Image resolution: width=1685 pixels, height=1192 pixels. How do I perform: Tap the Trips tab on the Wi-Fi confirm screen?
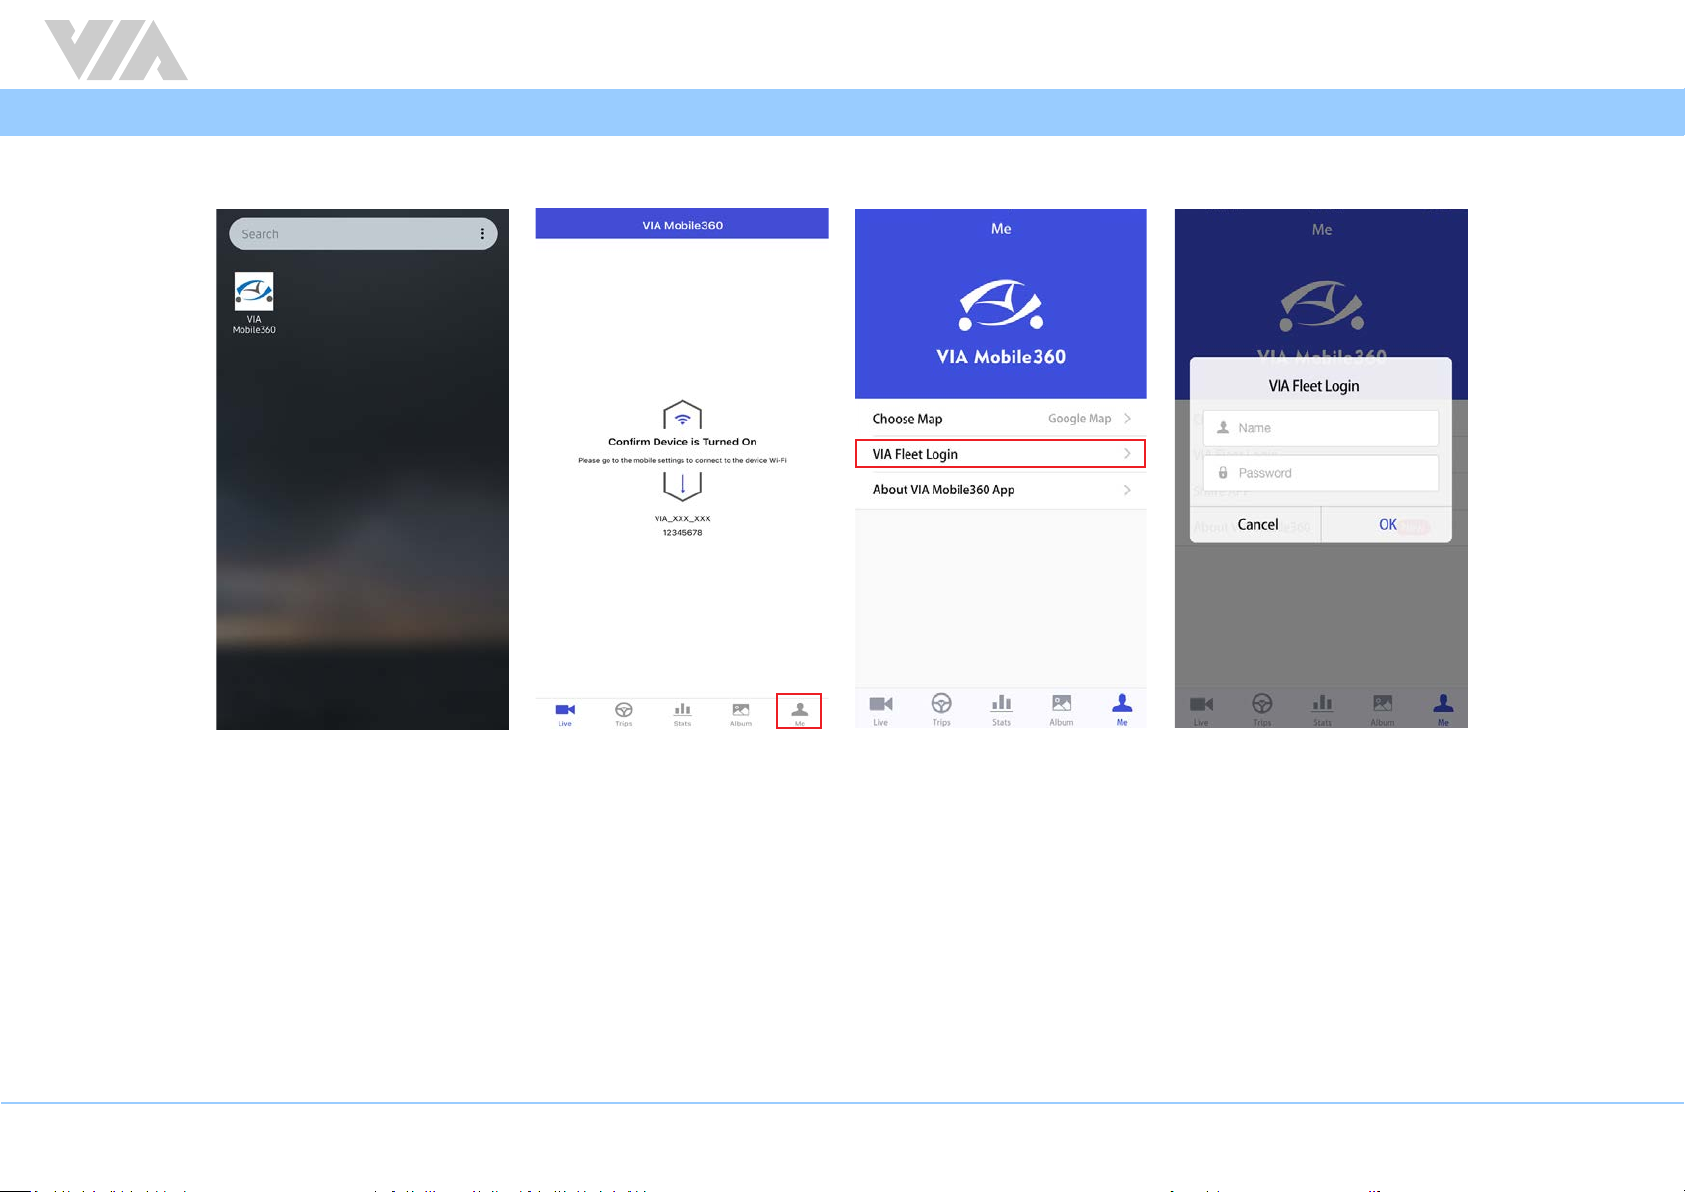click(624, 713)
